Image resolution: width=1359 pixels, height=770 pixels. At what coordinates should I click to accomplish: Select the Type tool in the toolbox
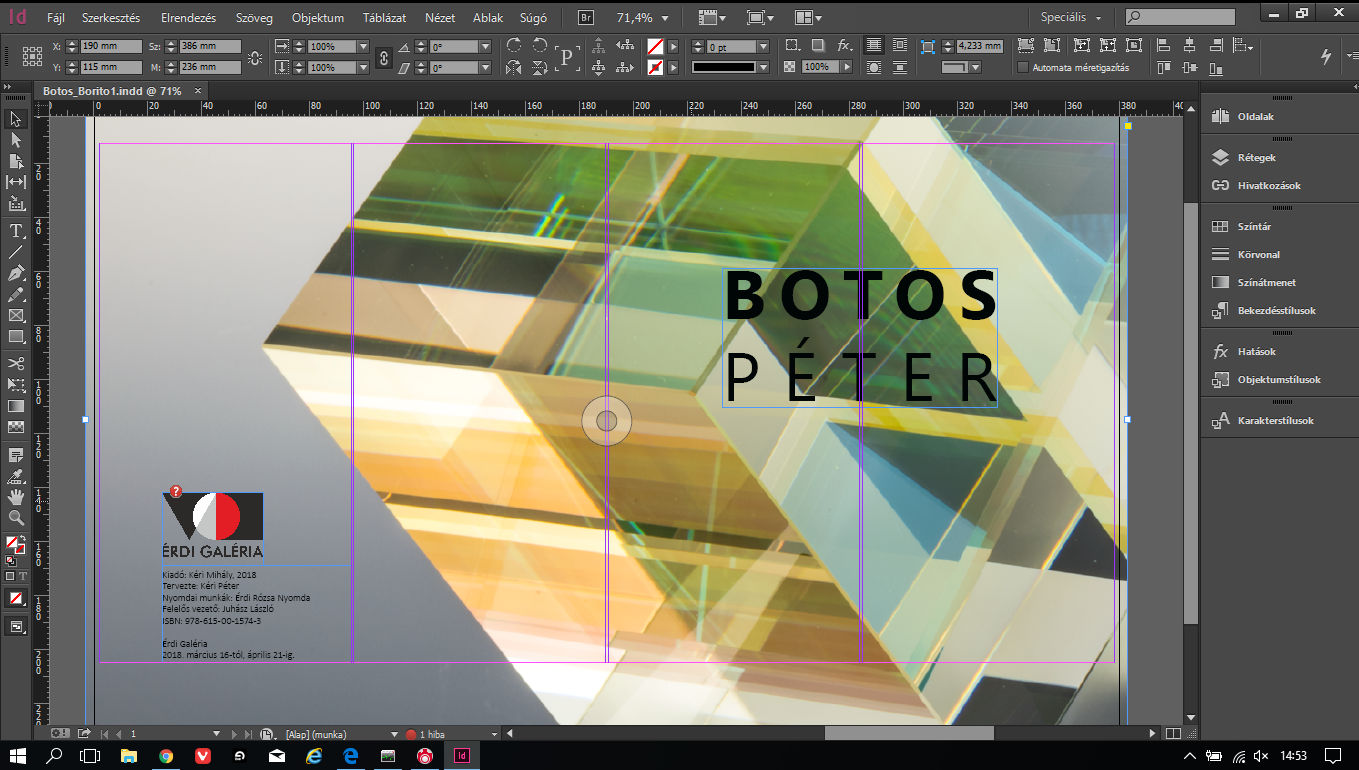point(16,231)
